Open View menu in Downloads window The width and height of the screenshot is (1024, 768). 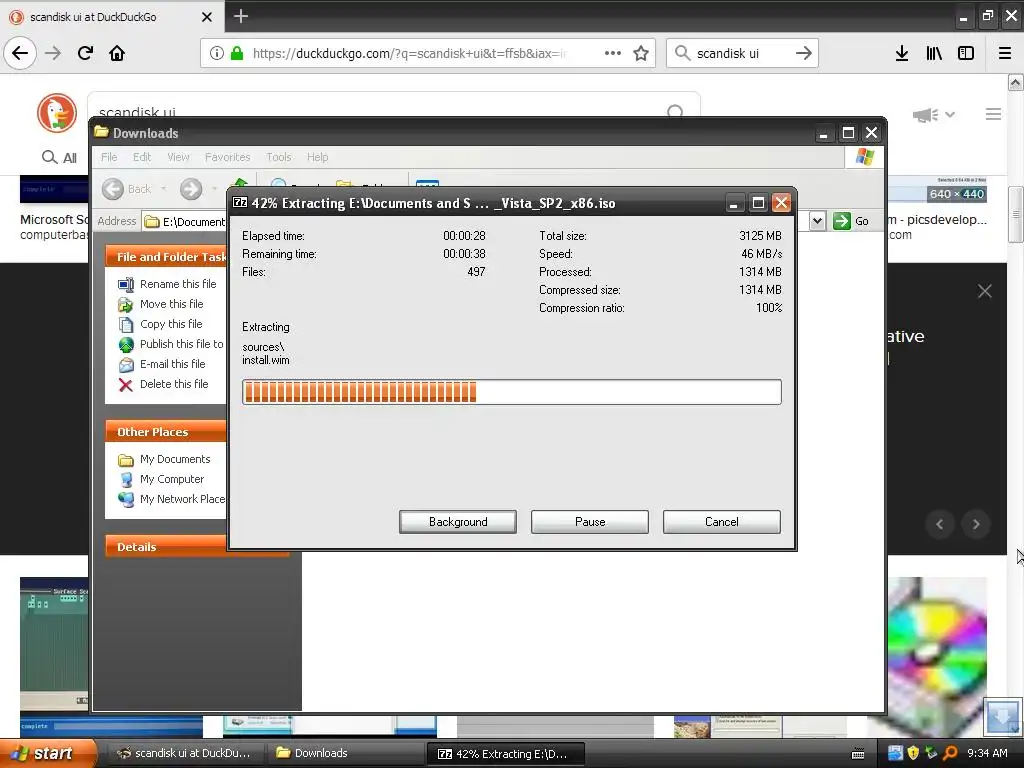178,157
